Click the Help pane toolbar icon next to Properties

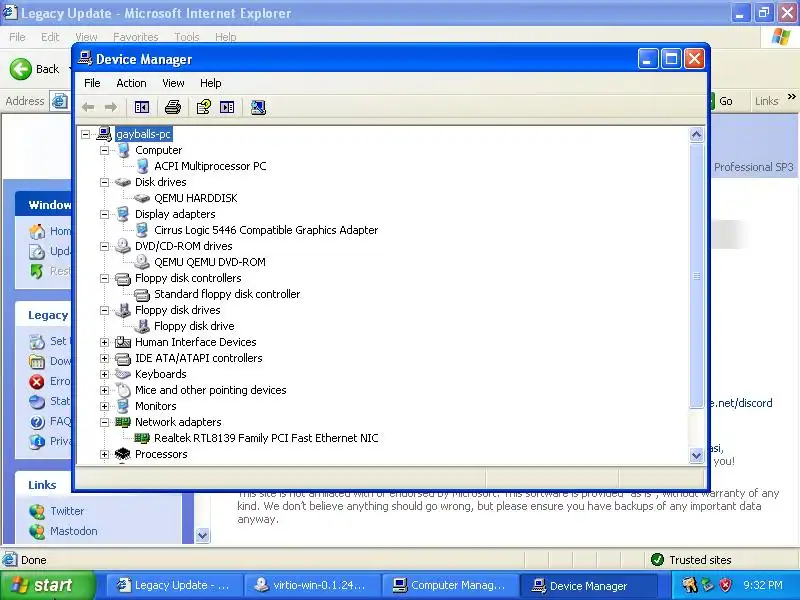click(x=227, y=107)
